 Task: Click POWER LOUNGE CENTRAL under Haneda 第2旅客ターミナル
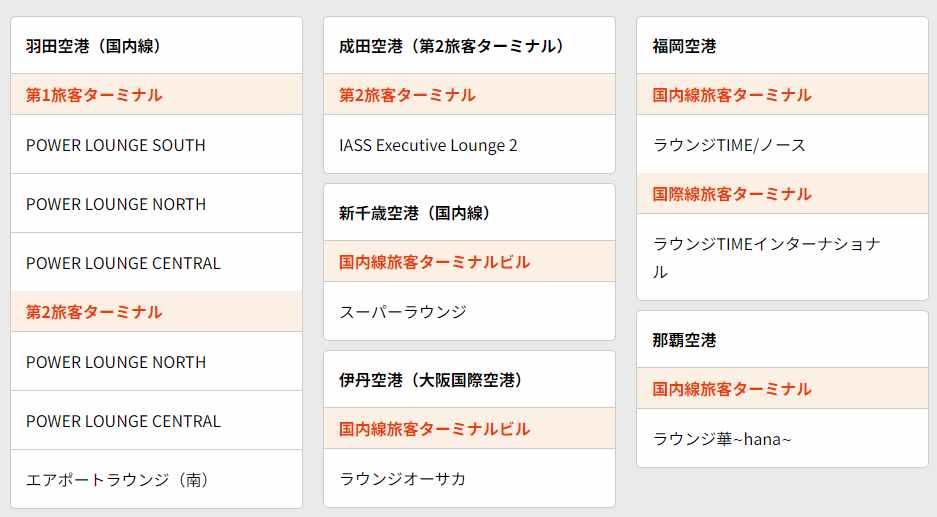[x=123, y=421]
